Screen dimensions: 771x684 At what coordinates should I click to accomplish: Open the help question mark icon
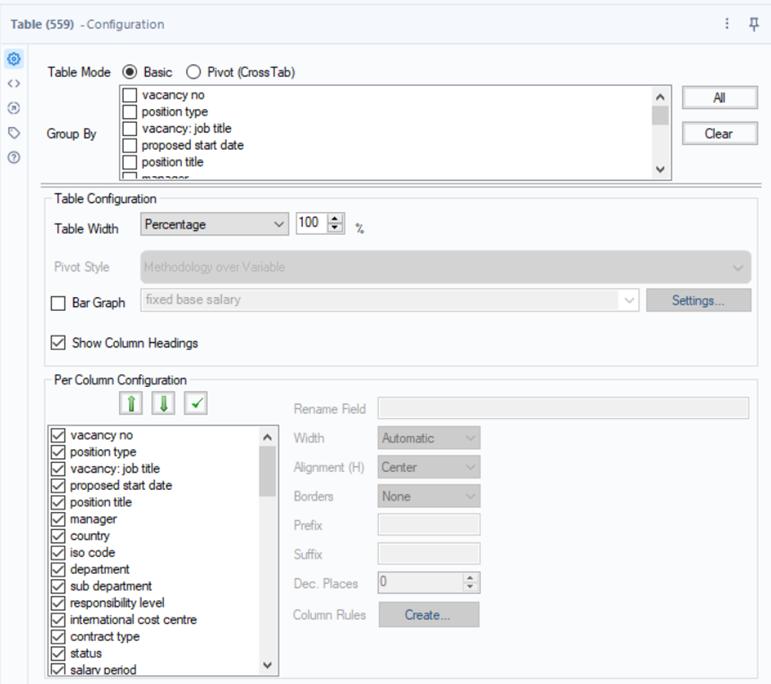pos(14,157)
